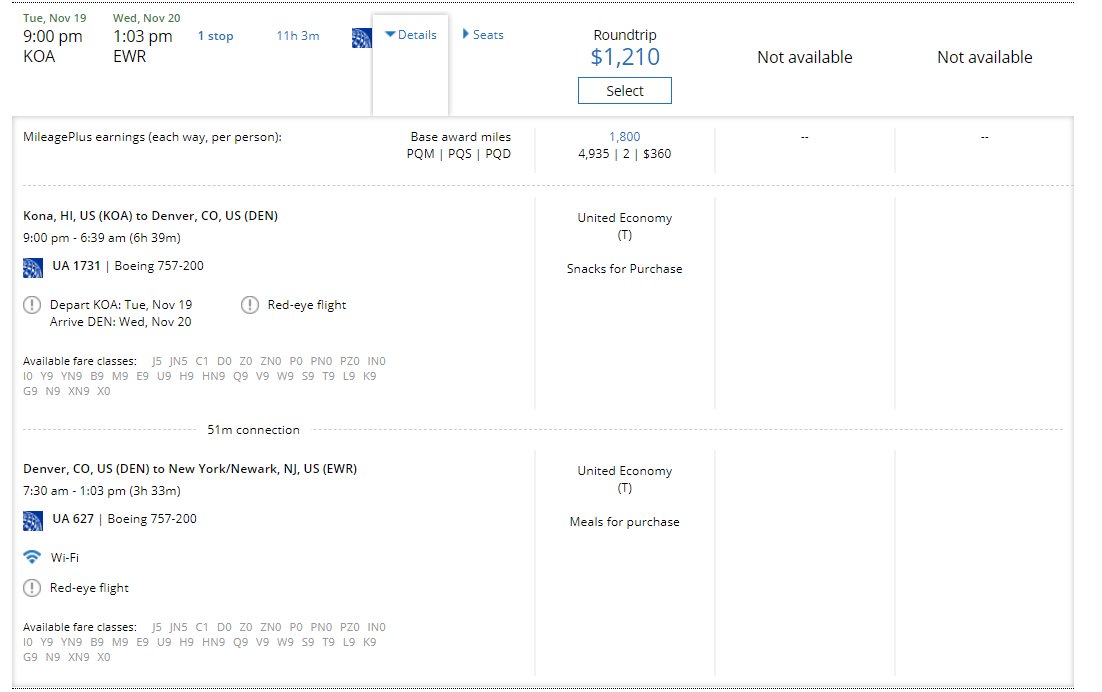The height and width of the screenshot is (692, 1102).
Task: Click Meals for purchase text
Action: coord(624,521)
